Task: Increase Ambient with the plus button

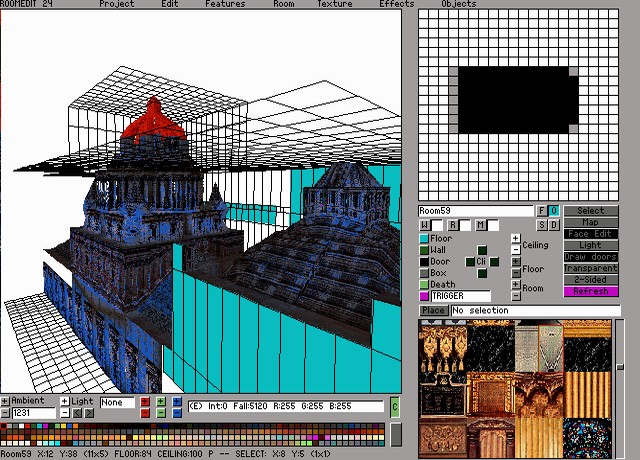Action: coord(5,401)
